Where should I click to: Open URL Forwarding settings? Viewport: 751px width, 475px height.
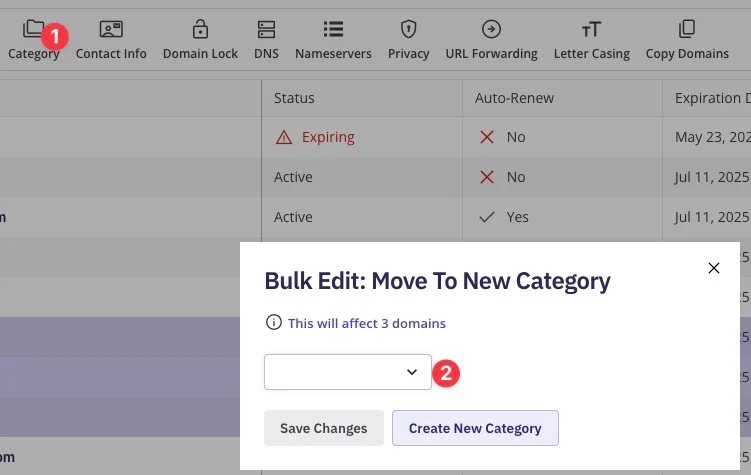point(491,40)
